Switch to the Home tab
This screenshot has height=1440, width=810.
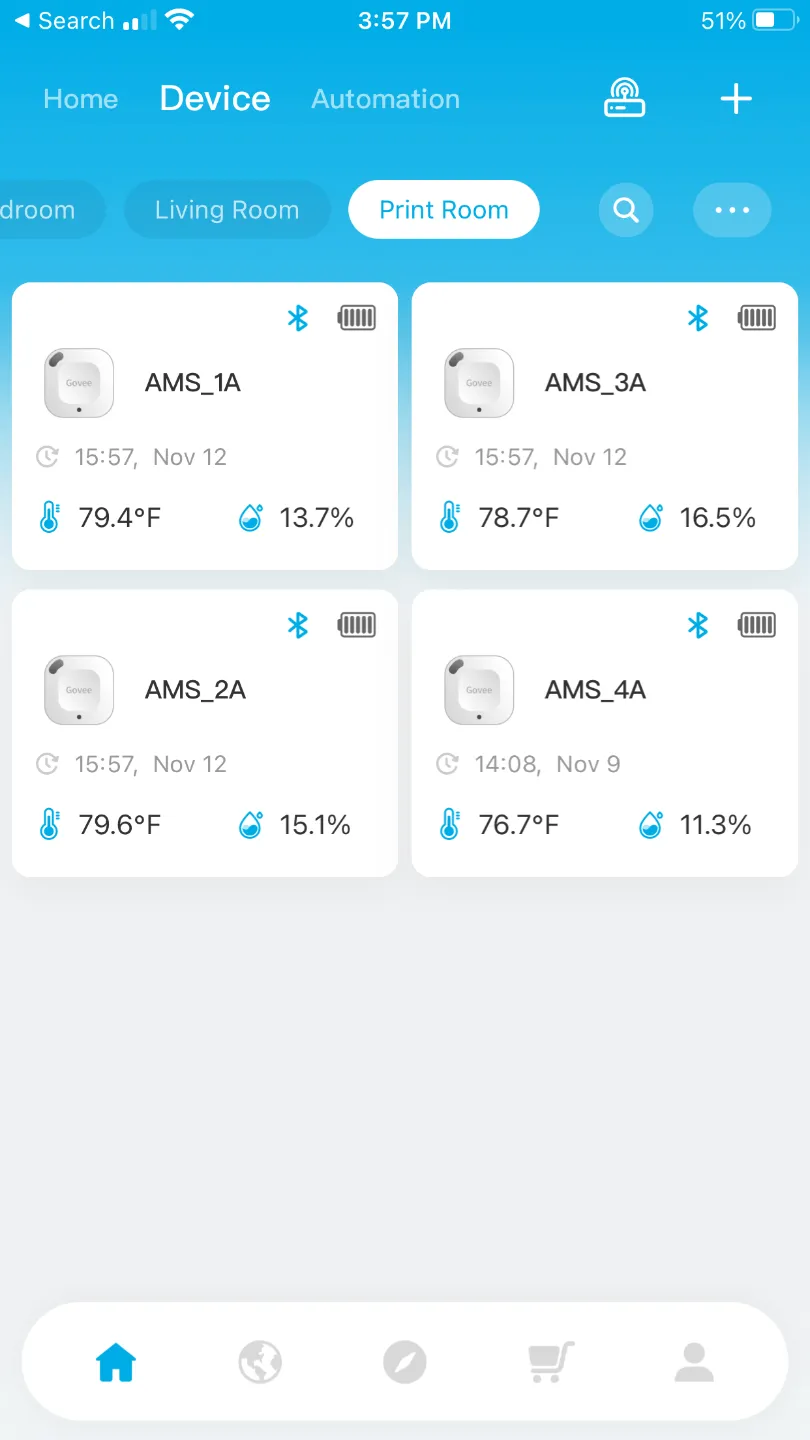click(x=81, y=99)
